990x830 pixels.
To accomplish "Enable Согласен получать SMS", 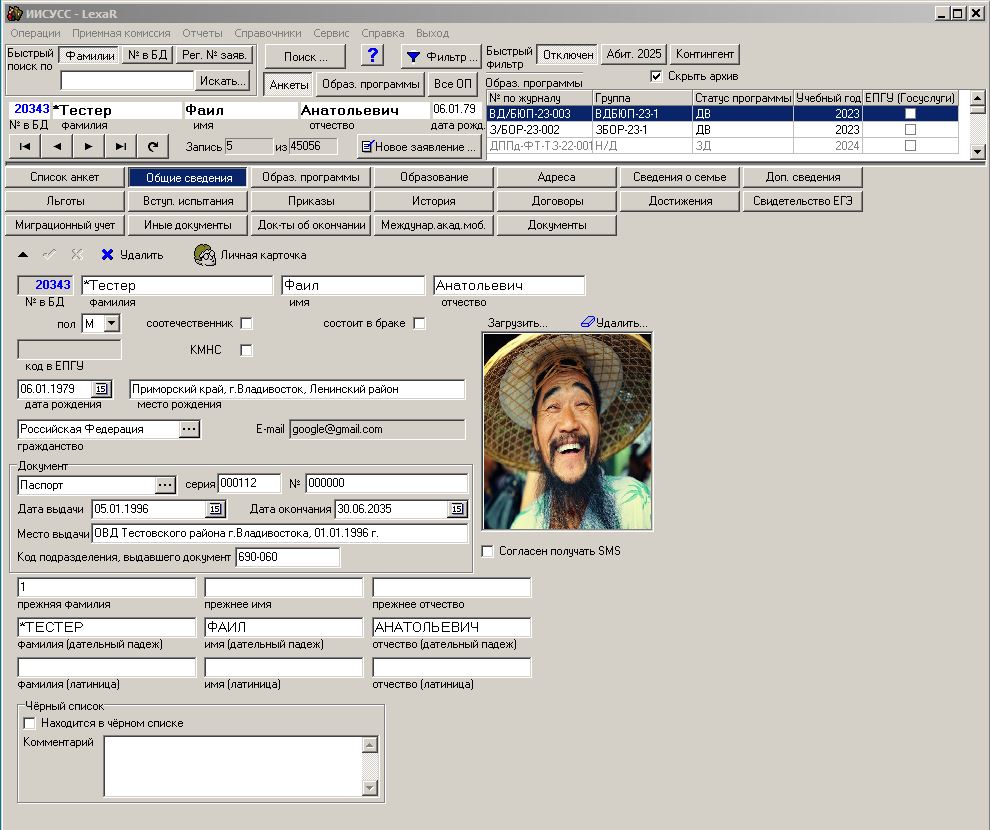I will 488,551.
